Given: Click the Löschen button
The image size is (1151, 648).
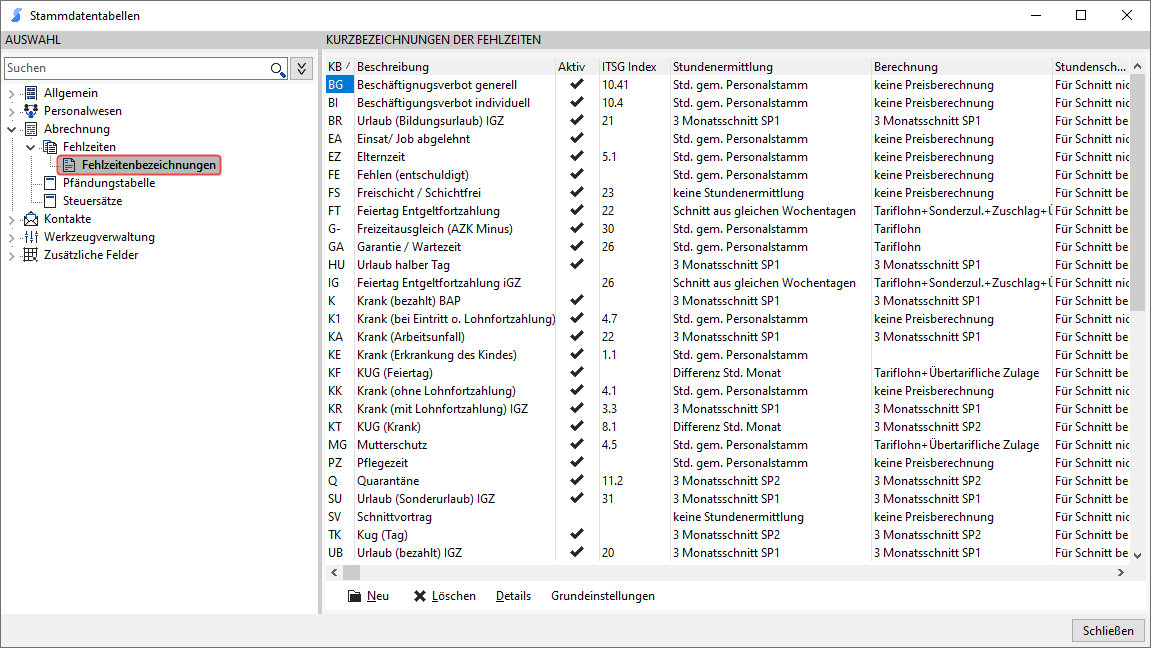Looking at the screenshot, I should click(445, 596).
